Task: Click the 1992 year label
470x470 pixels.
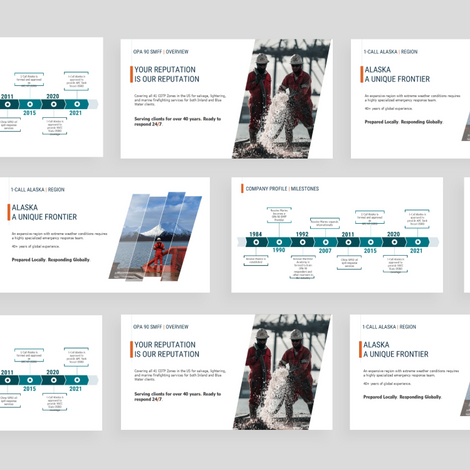Action: click(x=302, y=234)
